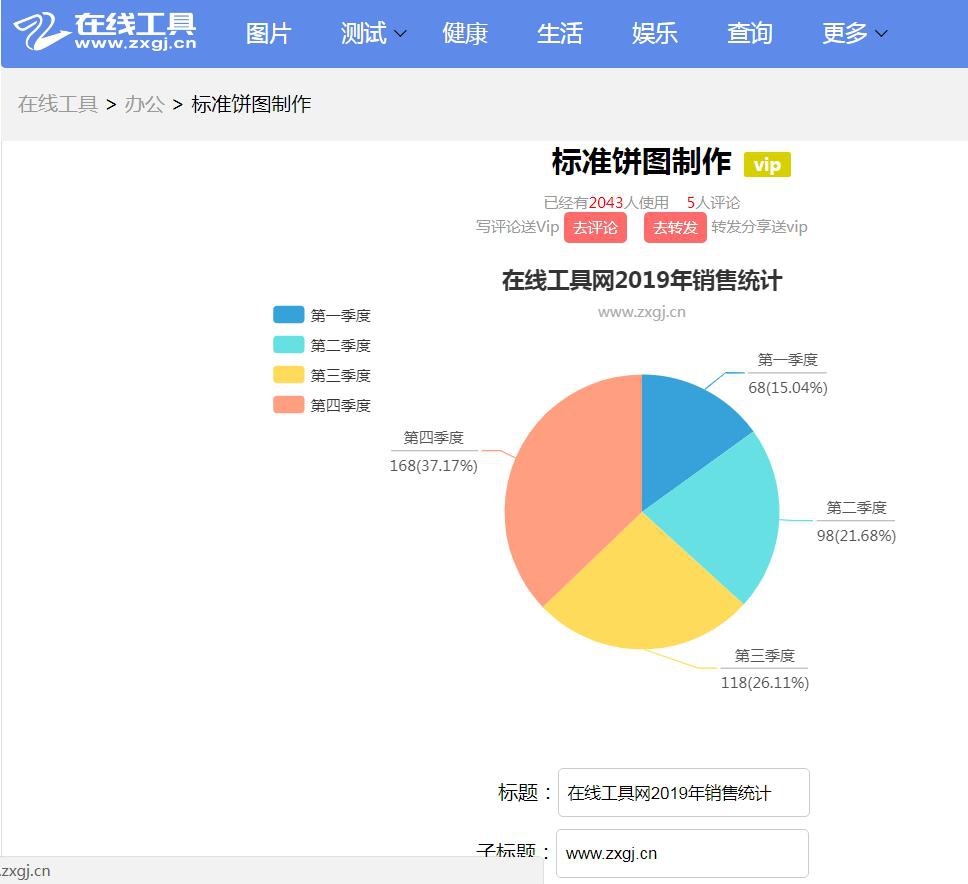Toggle 第一季度 legend item

tap(322, 315)
